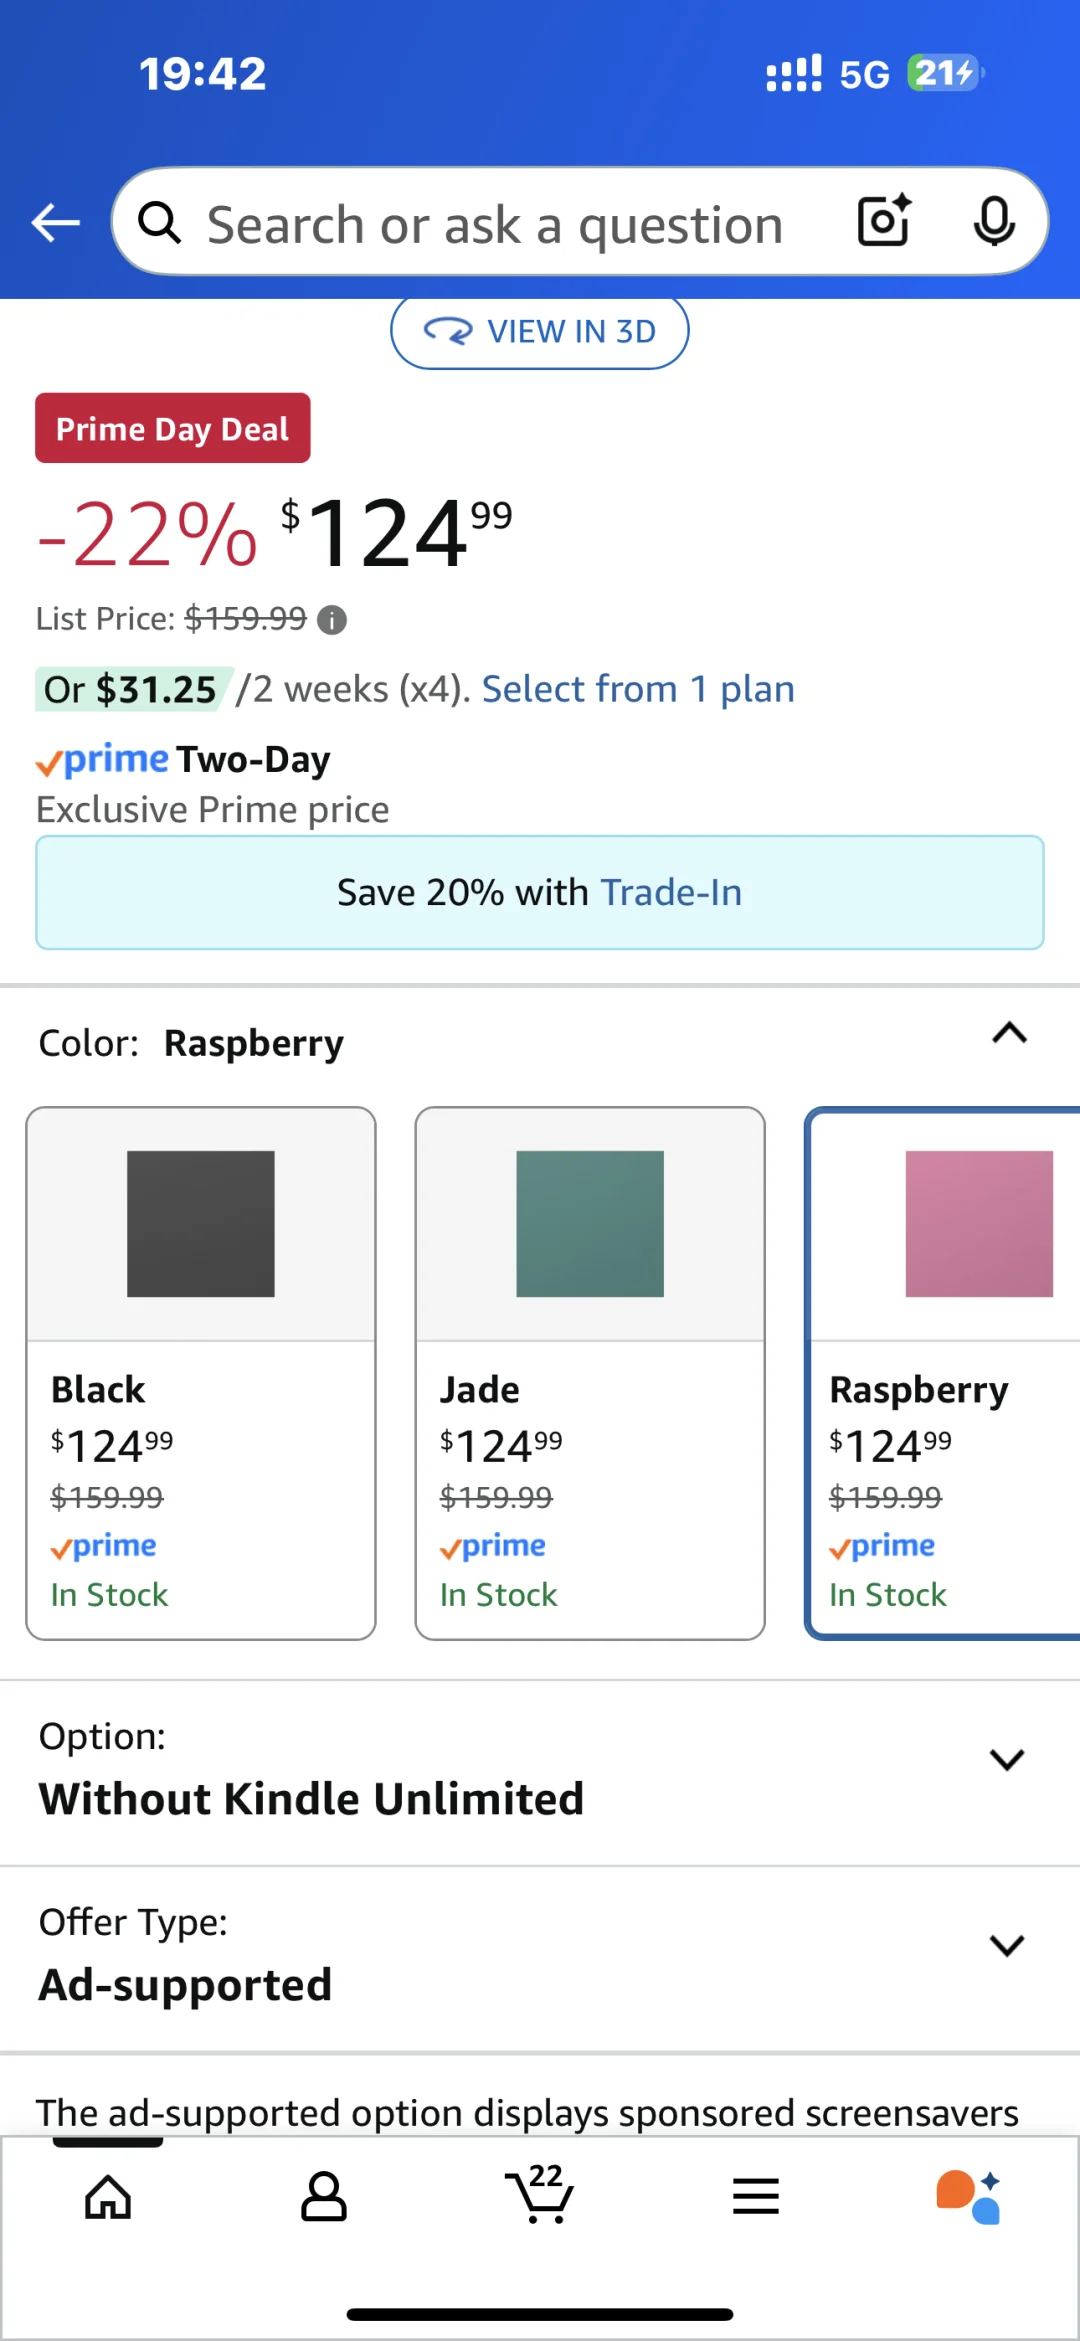Expand the Option Kindle Unlimited dropdown
The width and height of the screenshot is (1080, 2341).
540,1772
